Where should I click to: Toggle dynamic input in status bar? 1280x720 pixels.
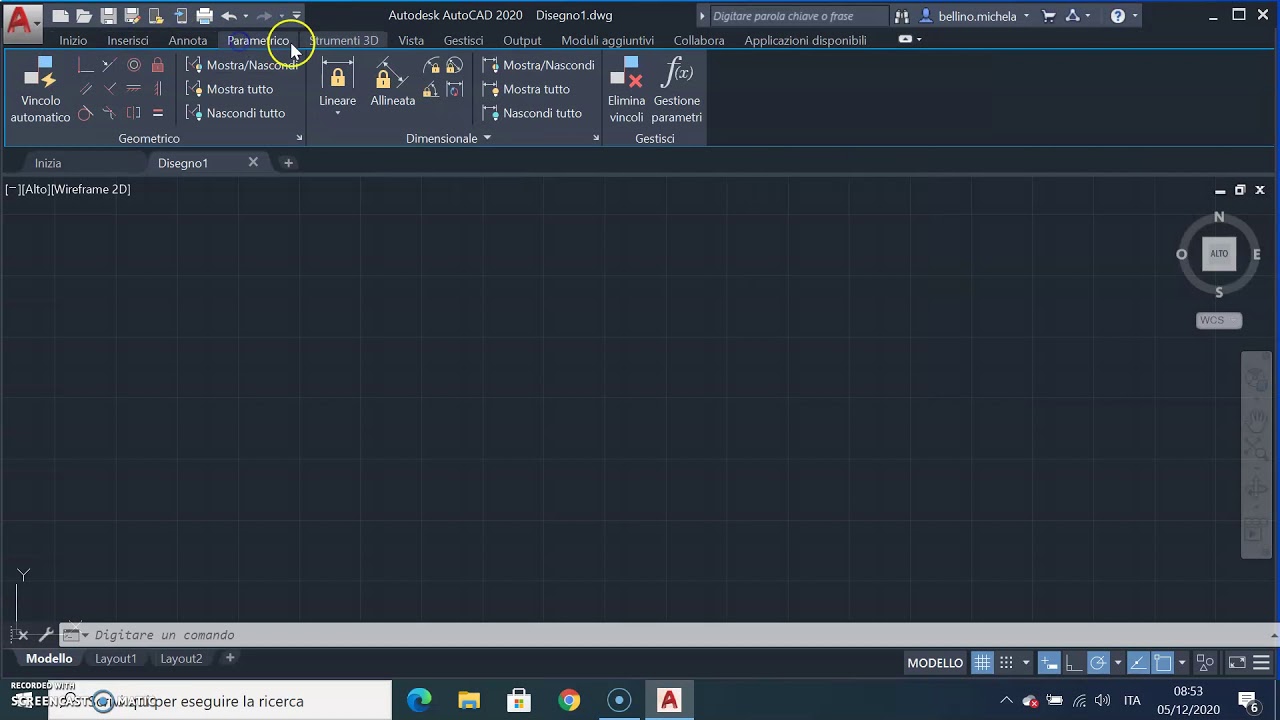pyautogui.click(x=1048, y=663)
